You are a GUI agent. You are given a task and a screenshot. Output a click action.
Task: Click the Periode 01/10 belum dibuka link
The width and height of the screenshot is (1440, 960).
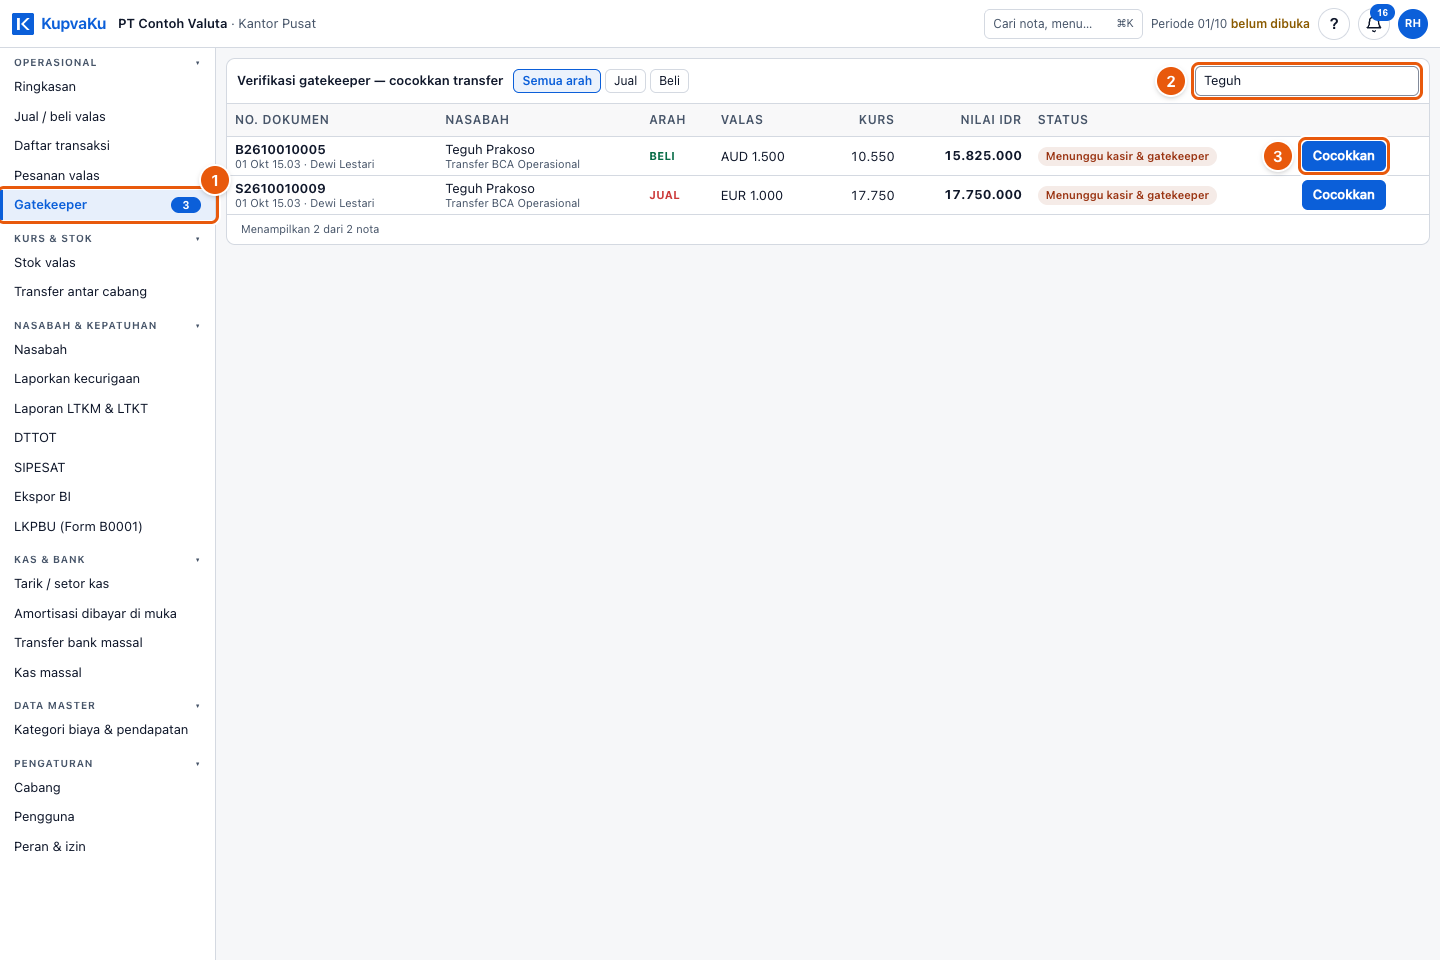point(1230,24)
